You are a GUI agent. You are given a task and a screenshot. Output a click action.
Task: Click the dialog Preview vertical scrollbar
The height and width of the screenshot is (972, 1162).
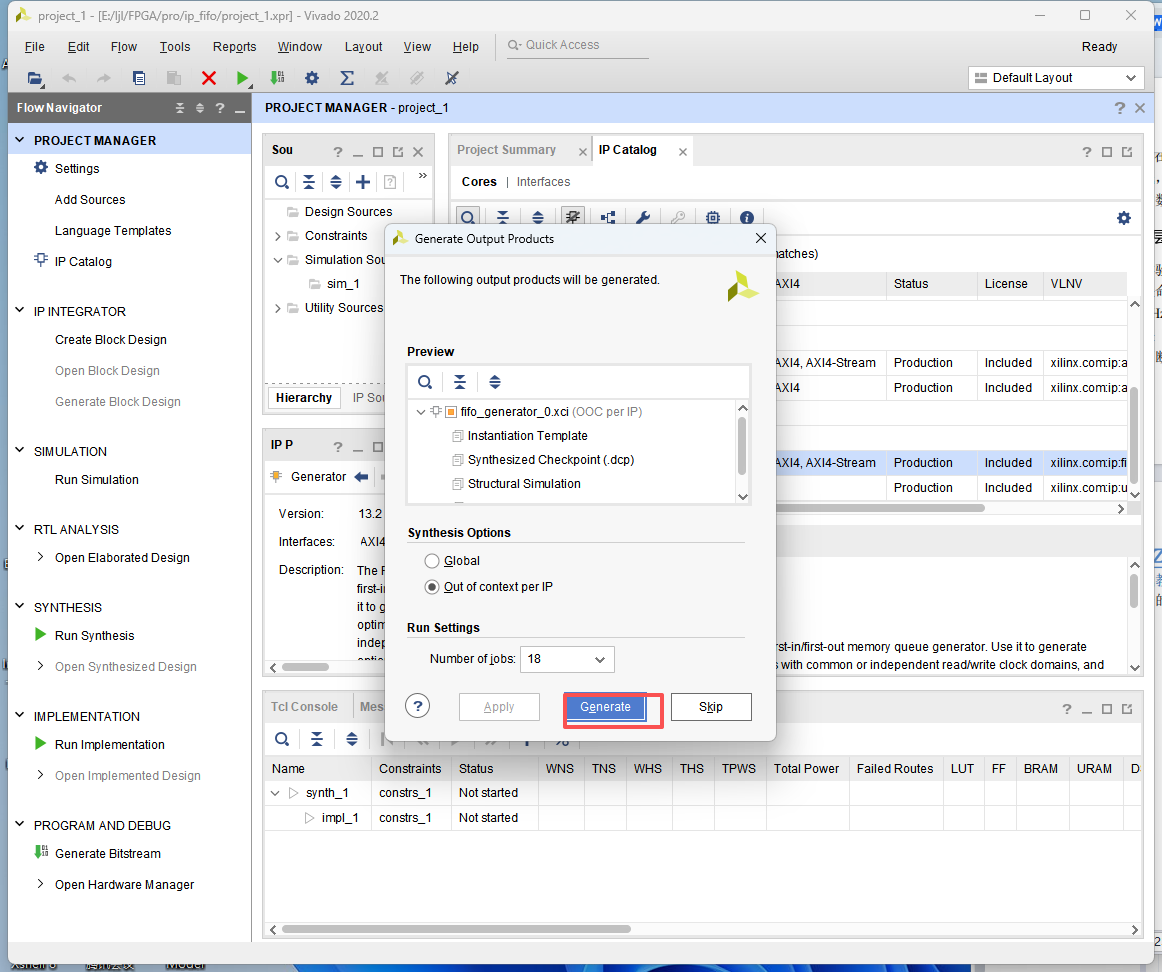coord(743,445)
